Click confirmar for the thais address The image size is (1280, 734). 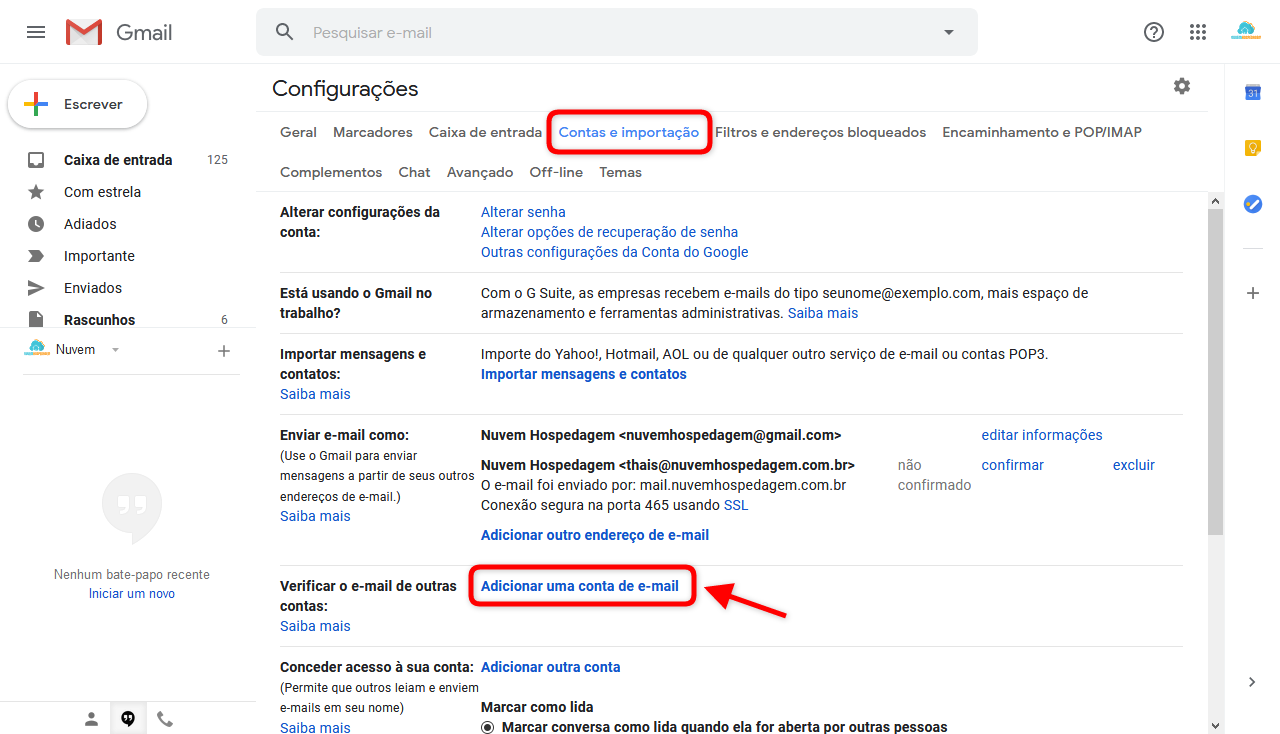click(x=1012, y=465)
